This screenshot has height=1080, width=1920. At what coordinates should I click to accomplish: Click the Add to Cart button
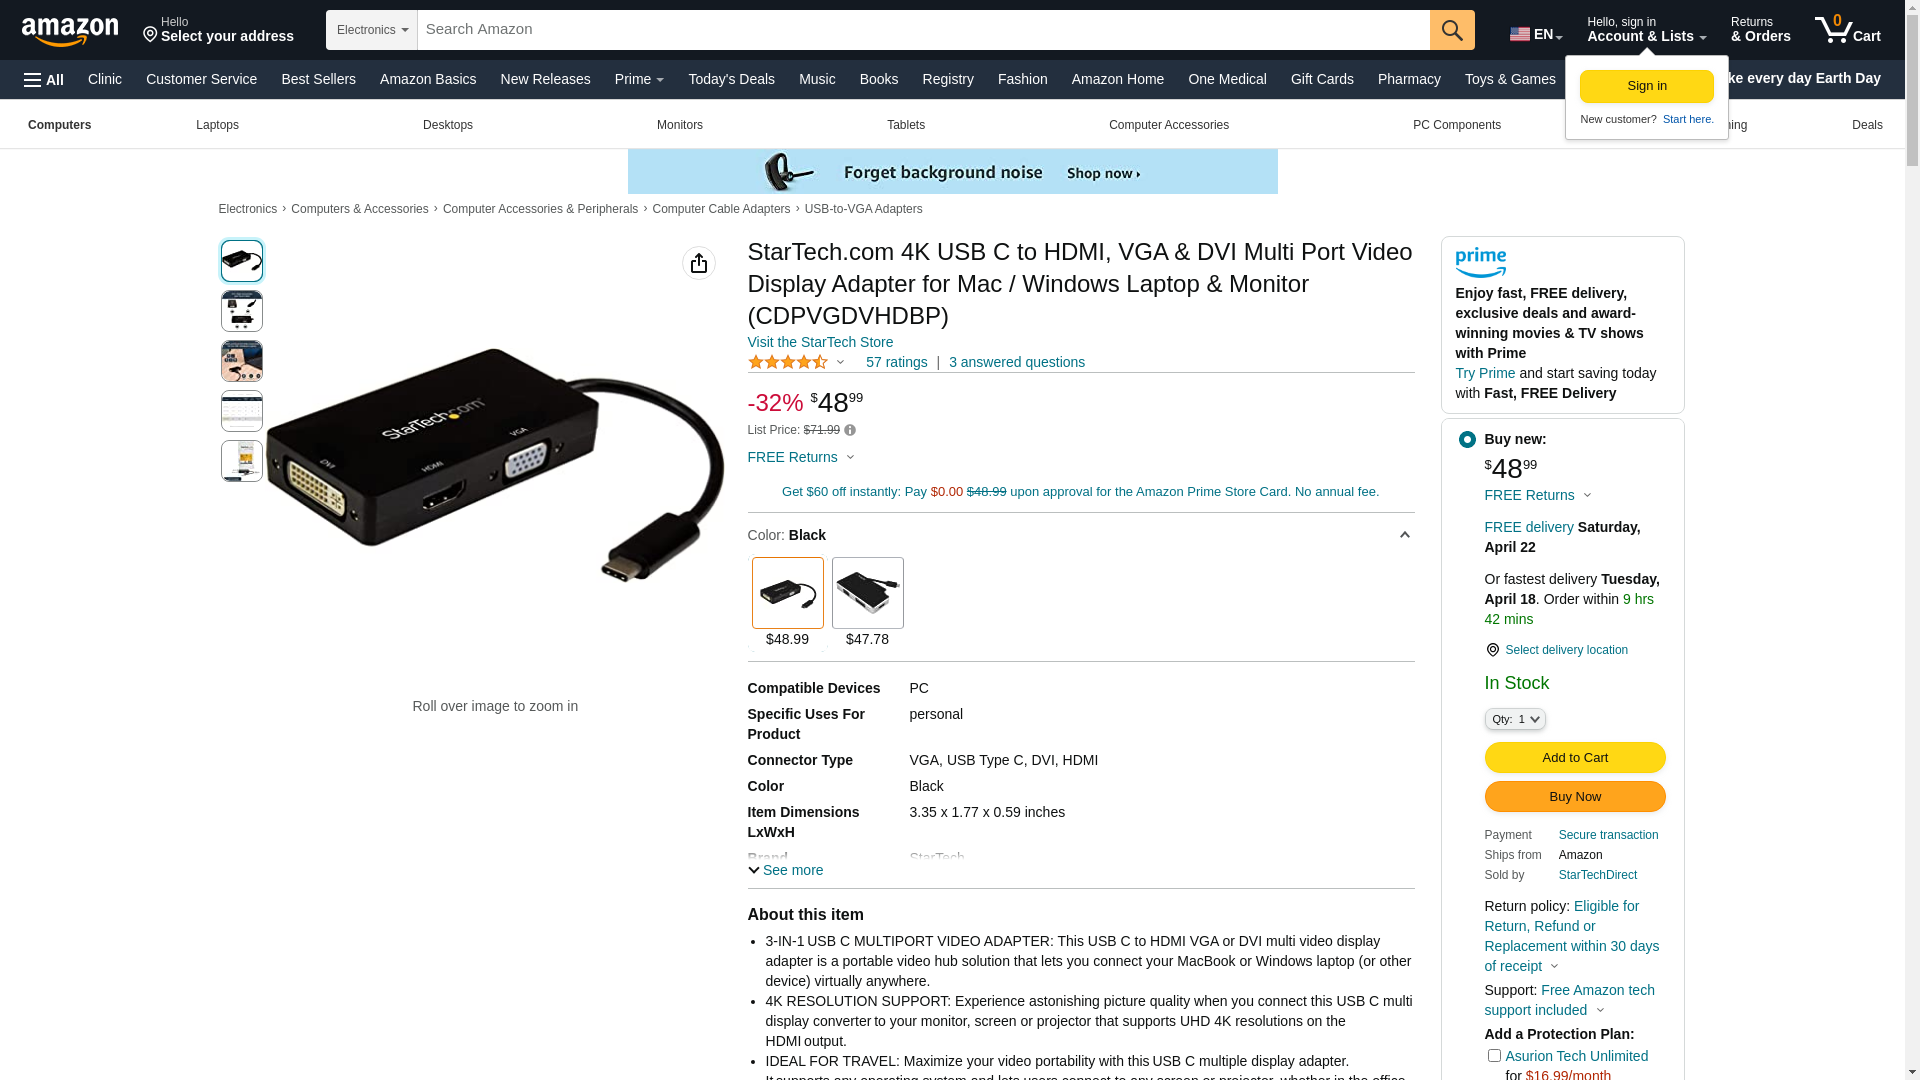point(1575,757)
